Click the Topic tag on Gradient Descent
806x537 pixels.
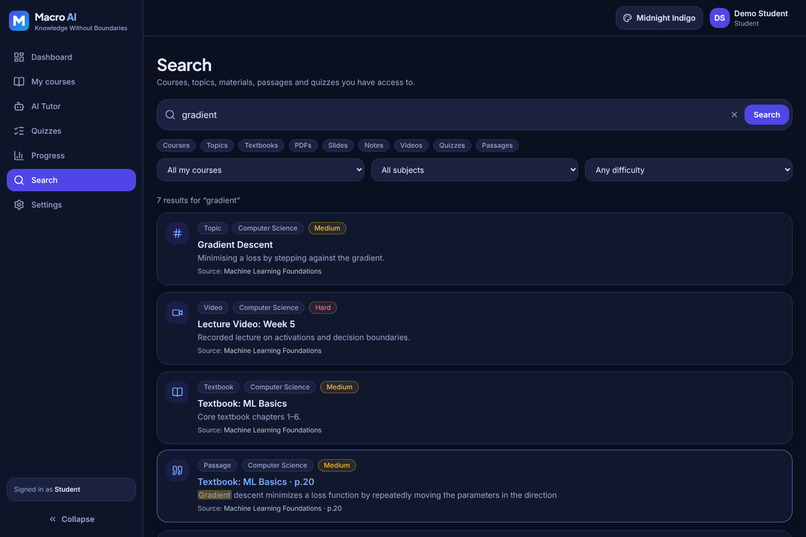212,228
